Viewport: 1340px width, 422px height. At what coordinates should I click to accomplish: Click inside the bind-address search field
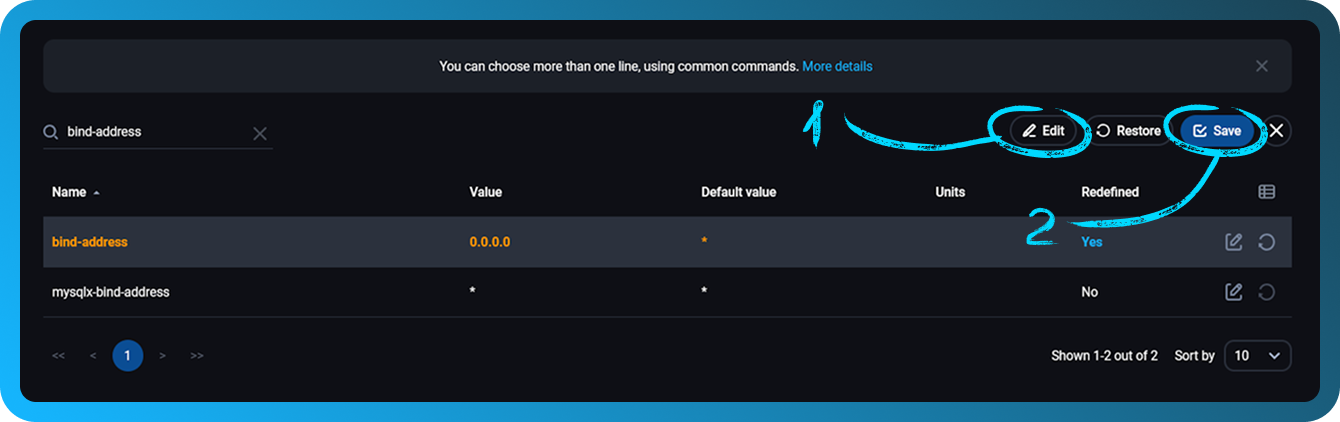(150, 132)
